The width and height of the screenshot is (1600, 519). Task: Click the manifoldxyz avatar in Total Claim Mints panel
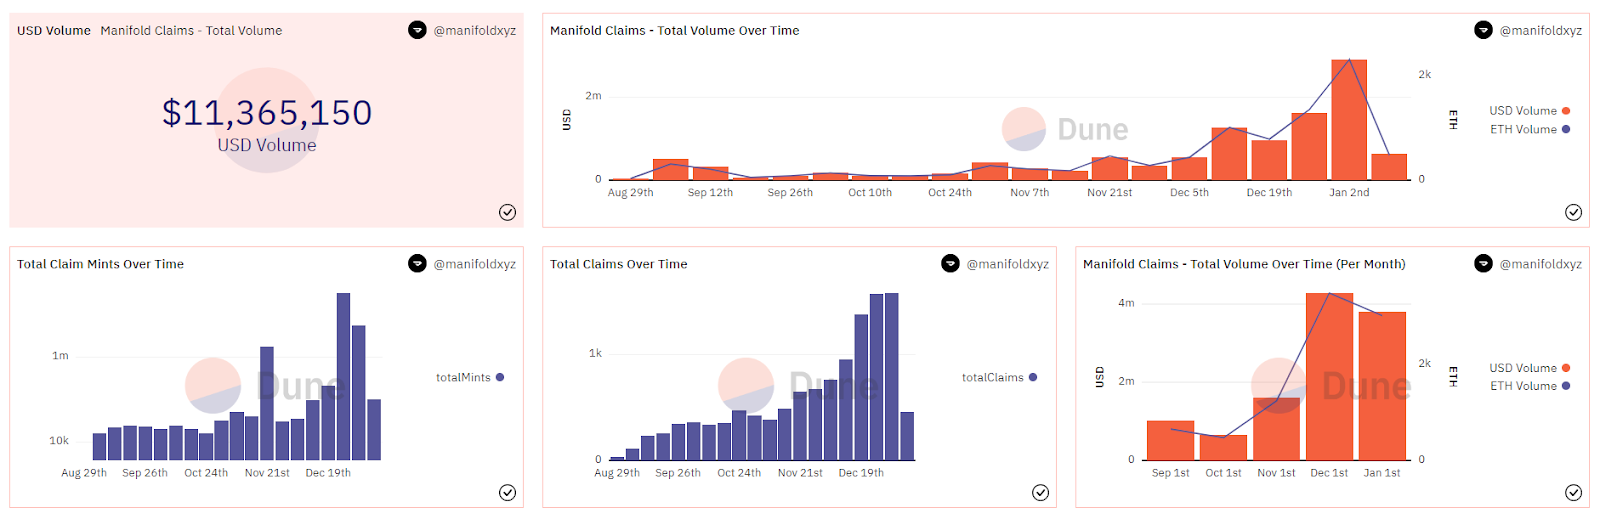(x=417, y=264)
